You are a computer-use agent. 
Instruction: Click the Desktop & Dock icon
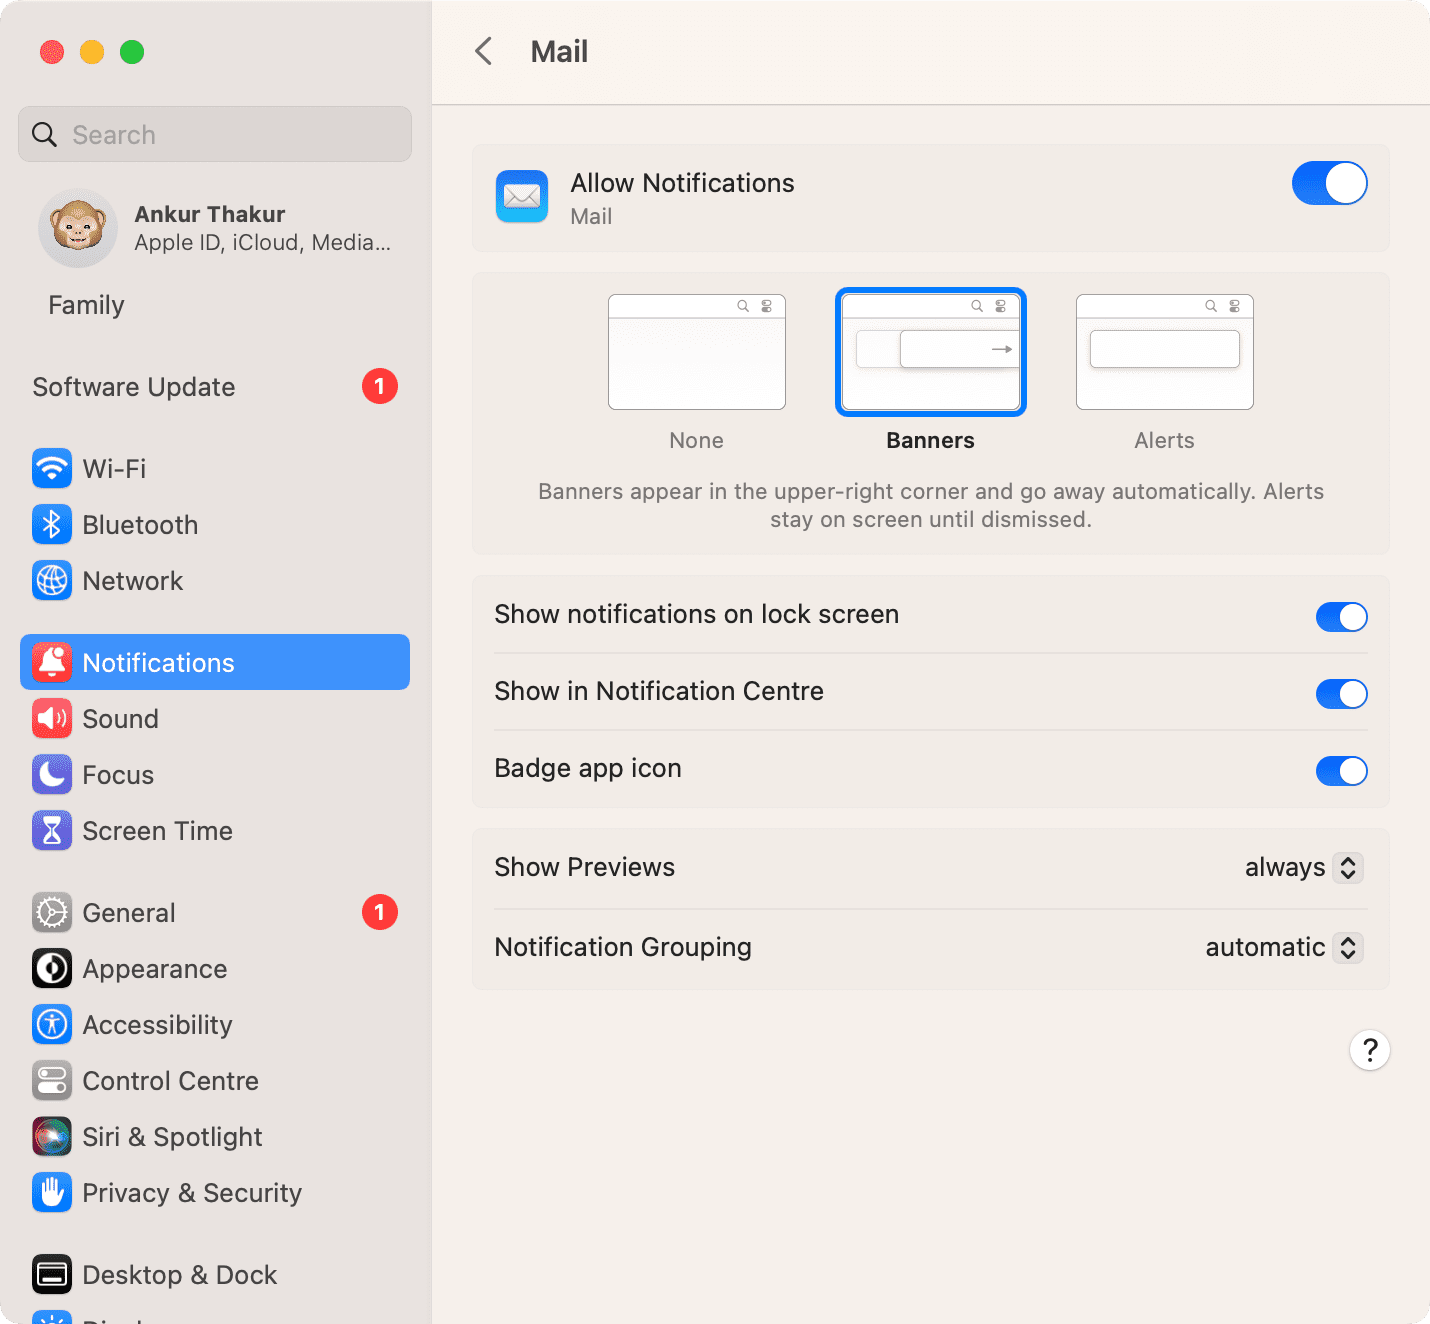tap(52, 1274)
